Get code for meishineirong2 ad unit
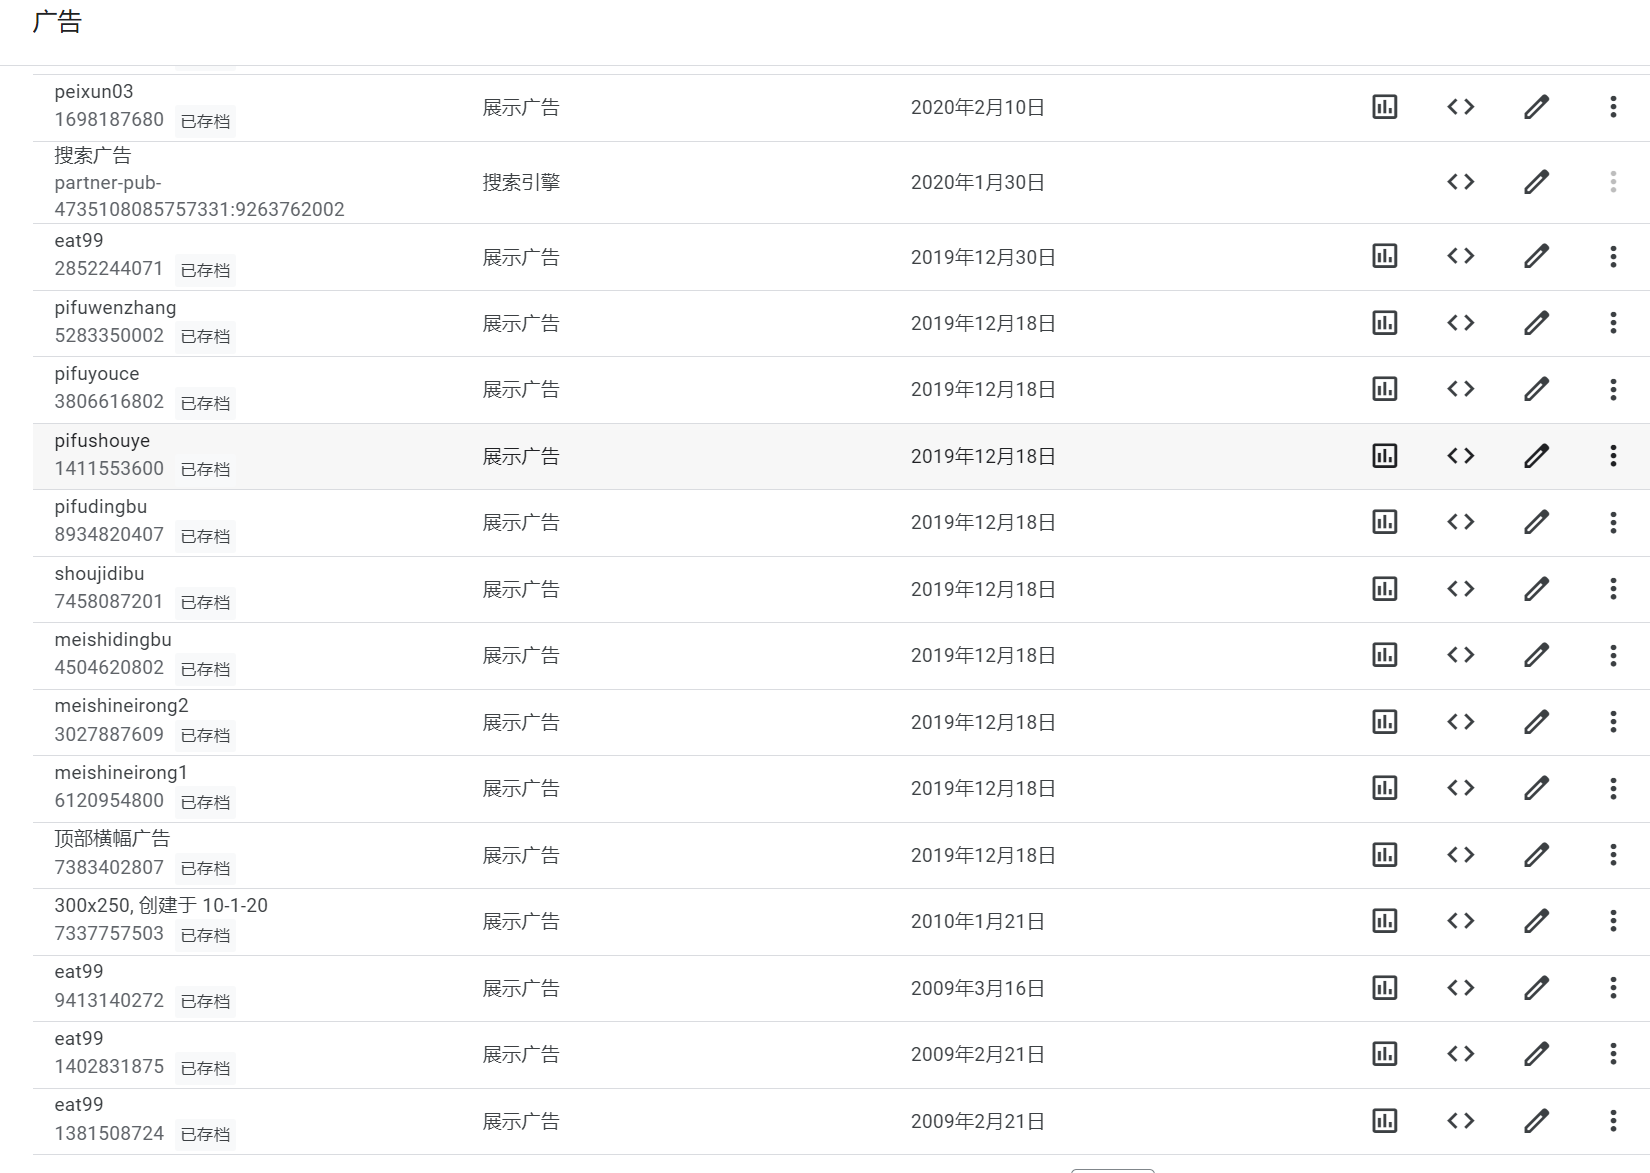The image size is (1650, 1173). point(1460,722)
